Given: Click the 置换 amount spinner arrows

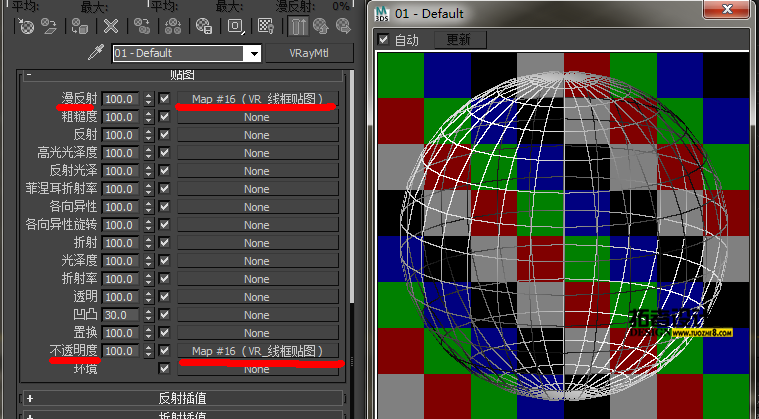Looking at the screenshot, I should pos(149,333).
